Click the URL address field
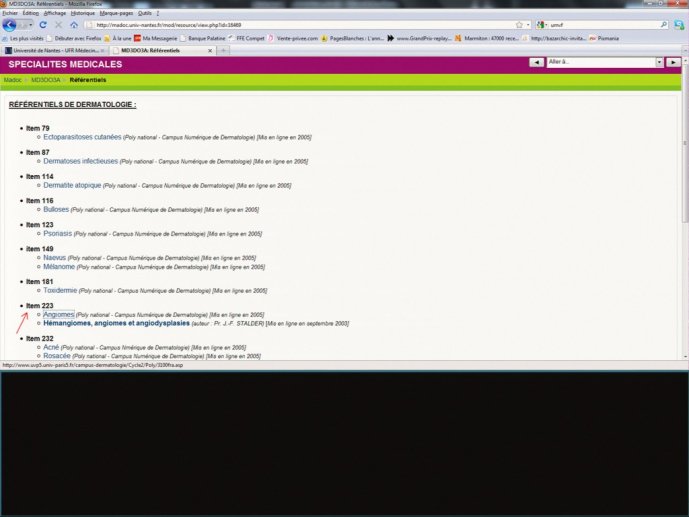 pyautogui.click(x=303, y=25)
